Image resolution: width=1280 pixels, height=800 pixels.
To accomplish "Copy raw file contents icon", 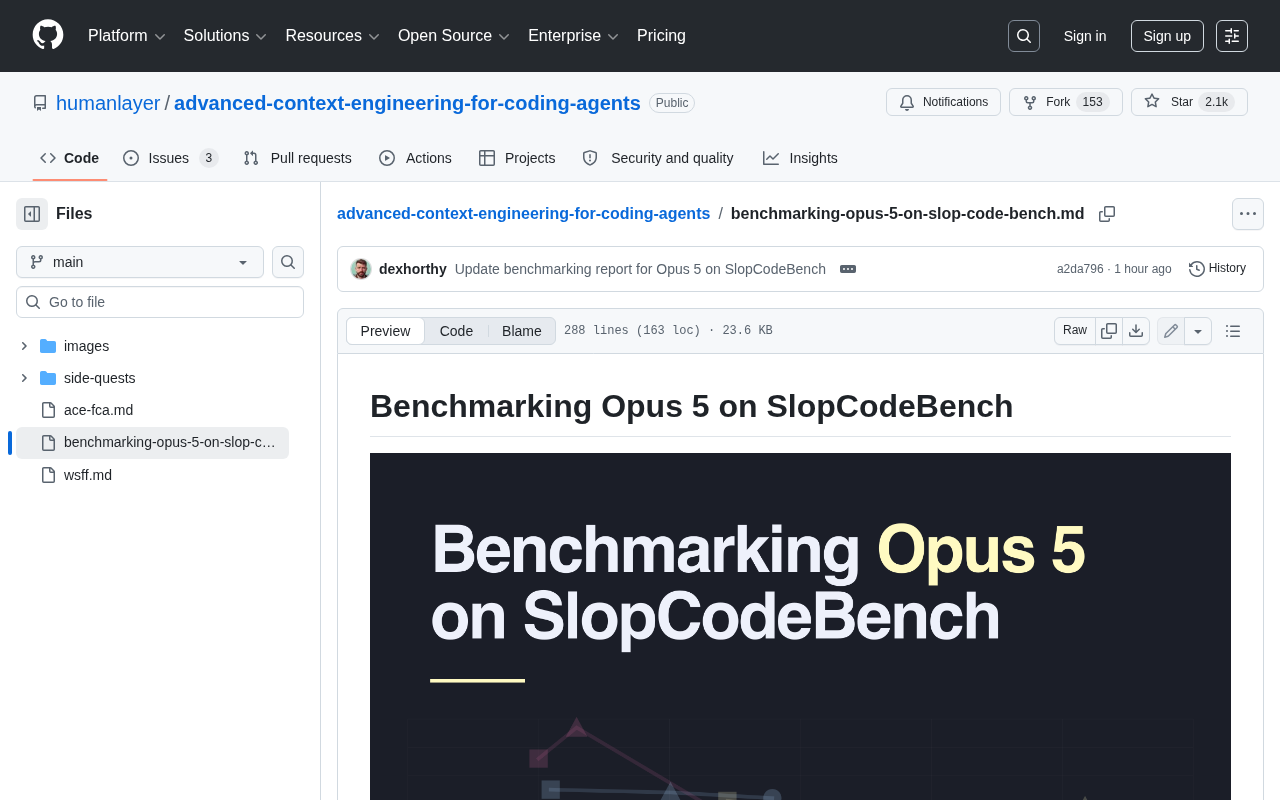I will (x=1109, y=331).
